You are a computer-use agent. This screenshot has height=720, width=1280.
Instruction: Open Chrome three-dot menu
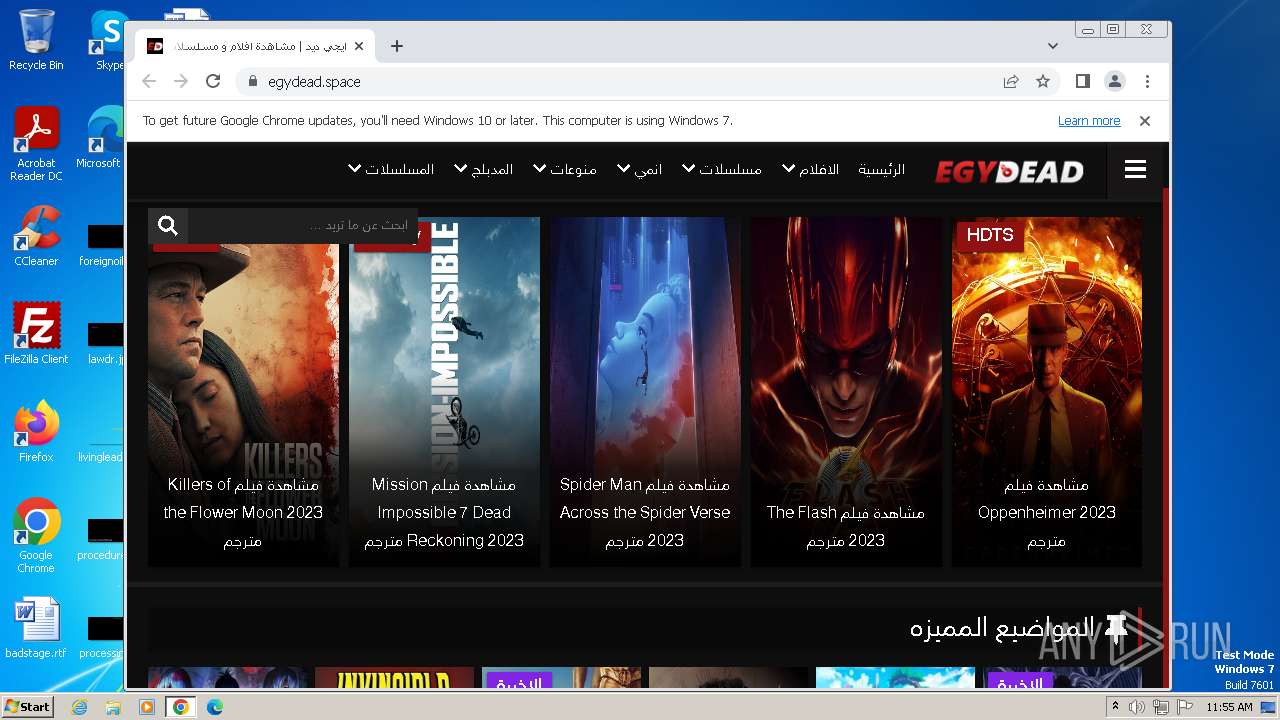[1147, 82]
